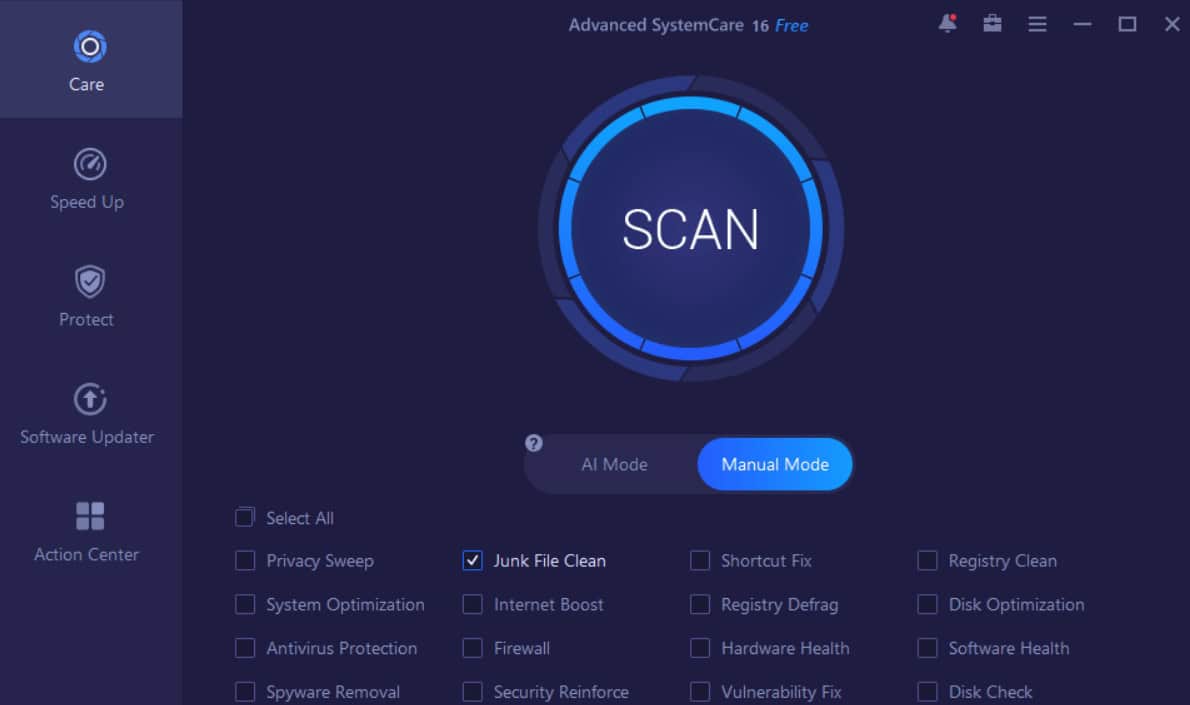
Task: Open the Care section icon
Action: 90,47
